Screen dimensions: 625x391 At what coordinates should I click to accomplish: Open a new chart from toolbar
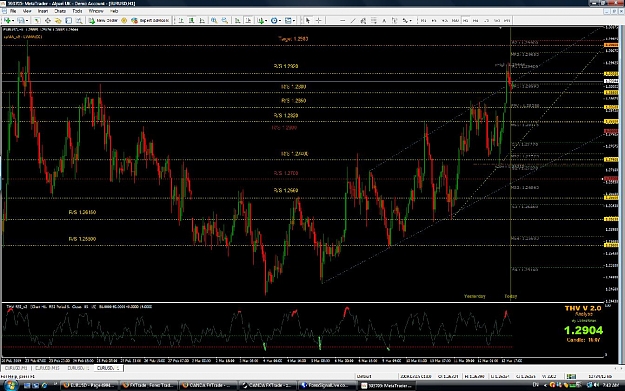pyautogui.click(x=7, y=20)
